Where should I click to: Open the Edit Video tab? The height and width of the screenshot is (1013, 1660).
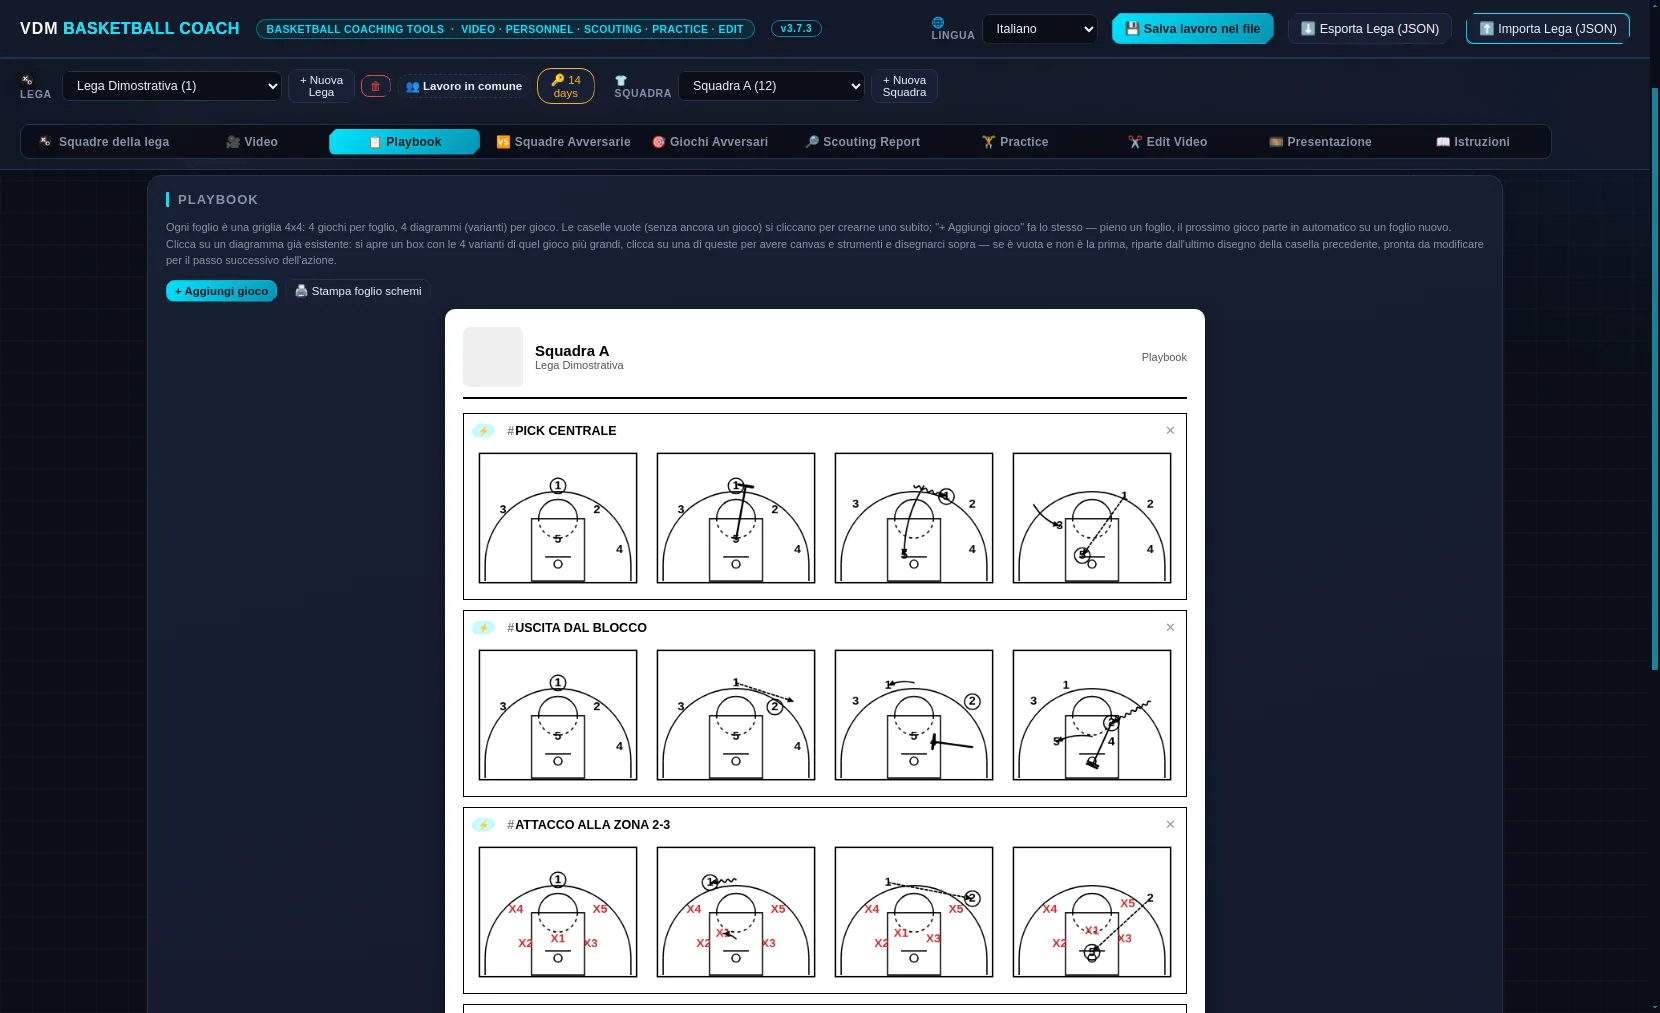[x=1167, y=142]
